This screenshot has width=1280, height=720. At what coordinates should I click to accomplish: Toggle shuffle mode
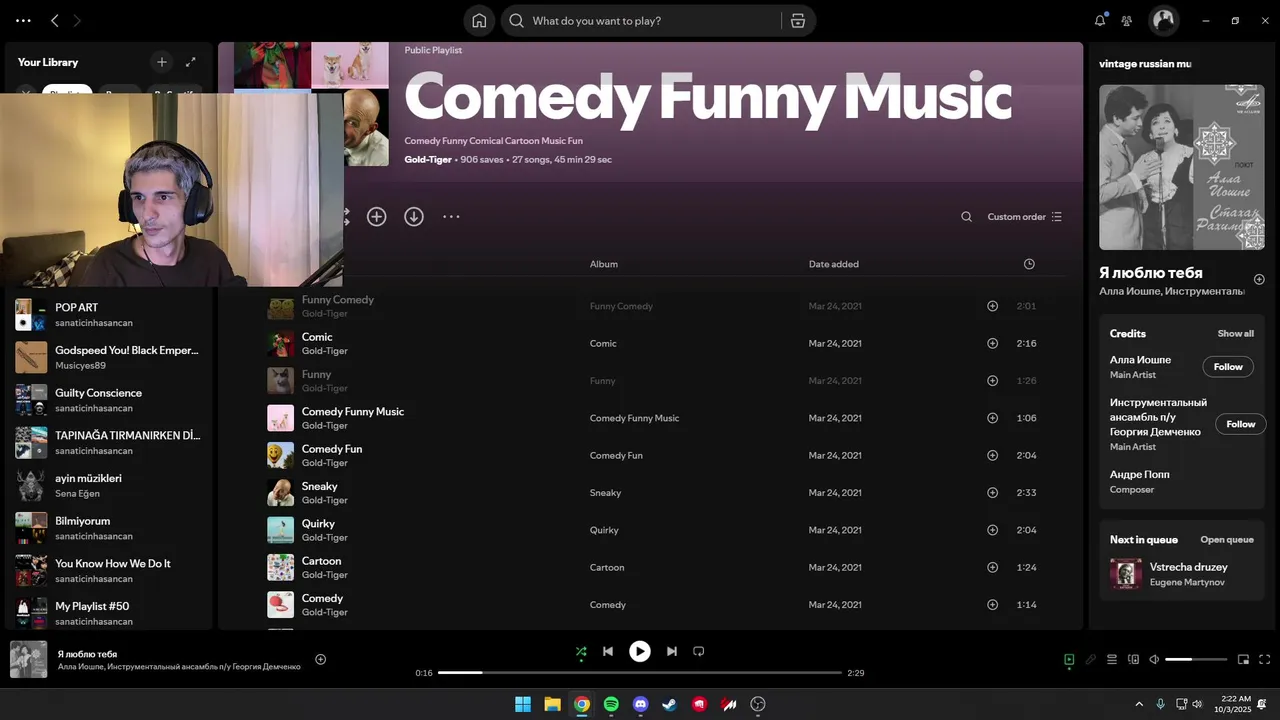(581, 652)
